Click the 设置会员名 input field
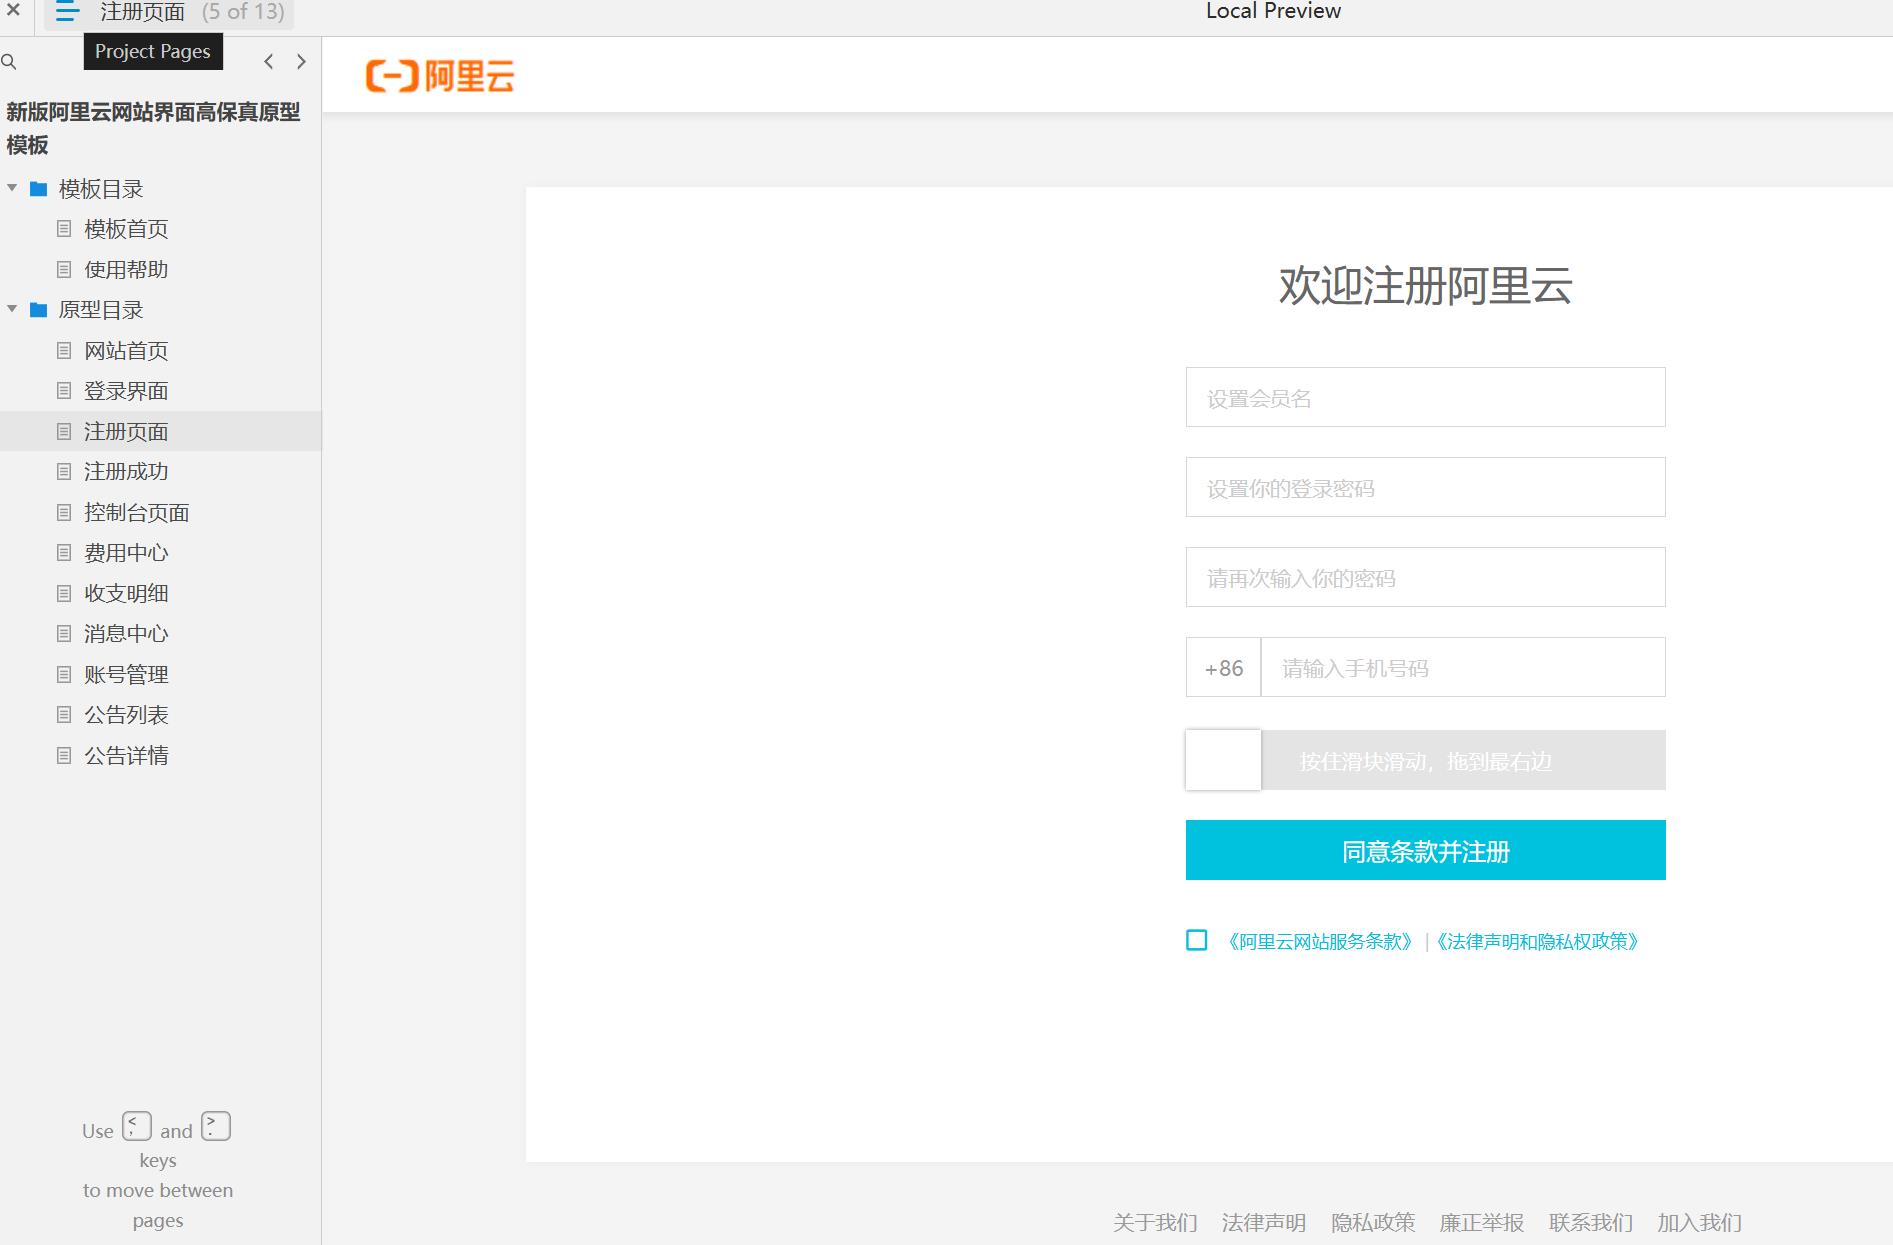Screen dimensions: 1893x1245 tap(1425, 397)
